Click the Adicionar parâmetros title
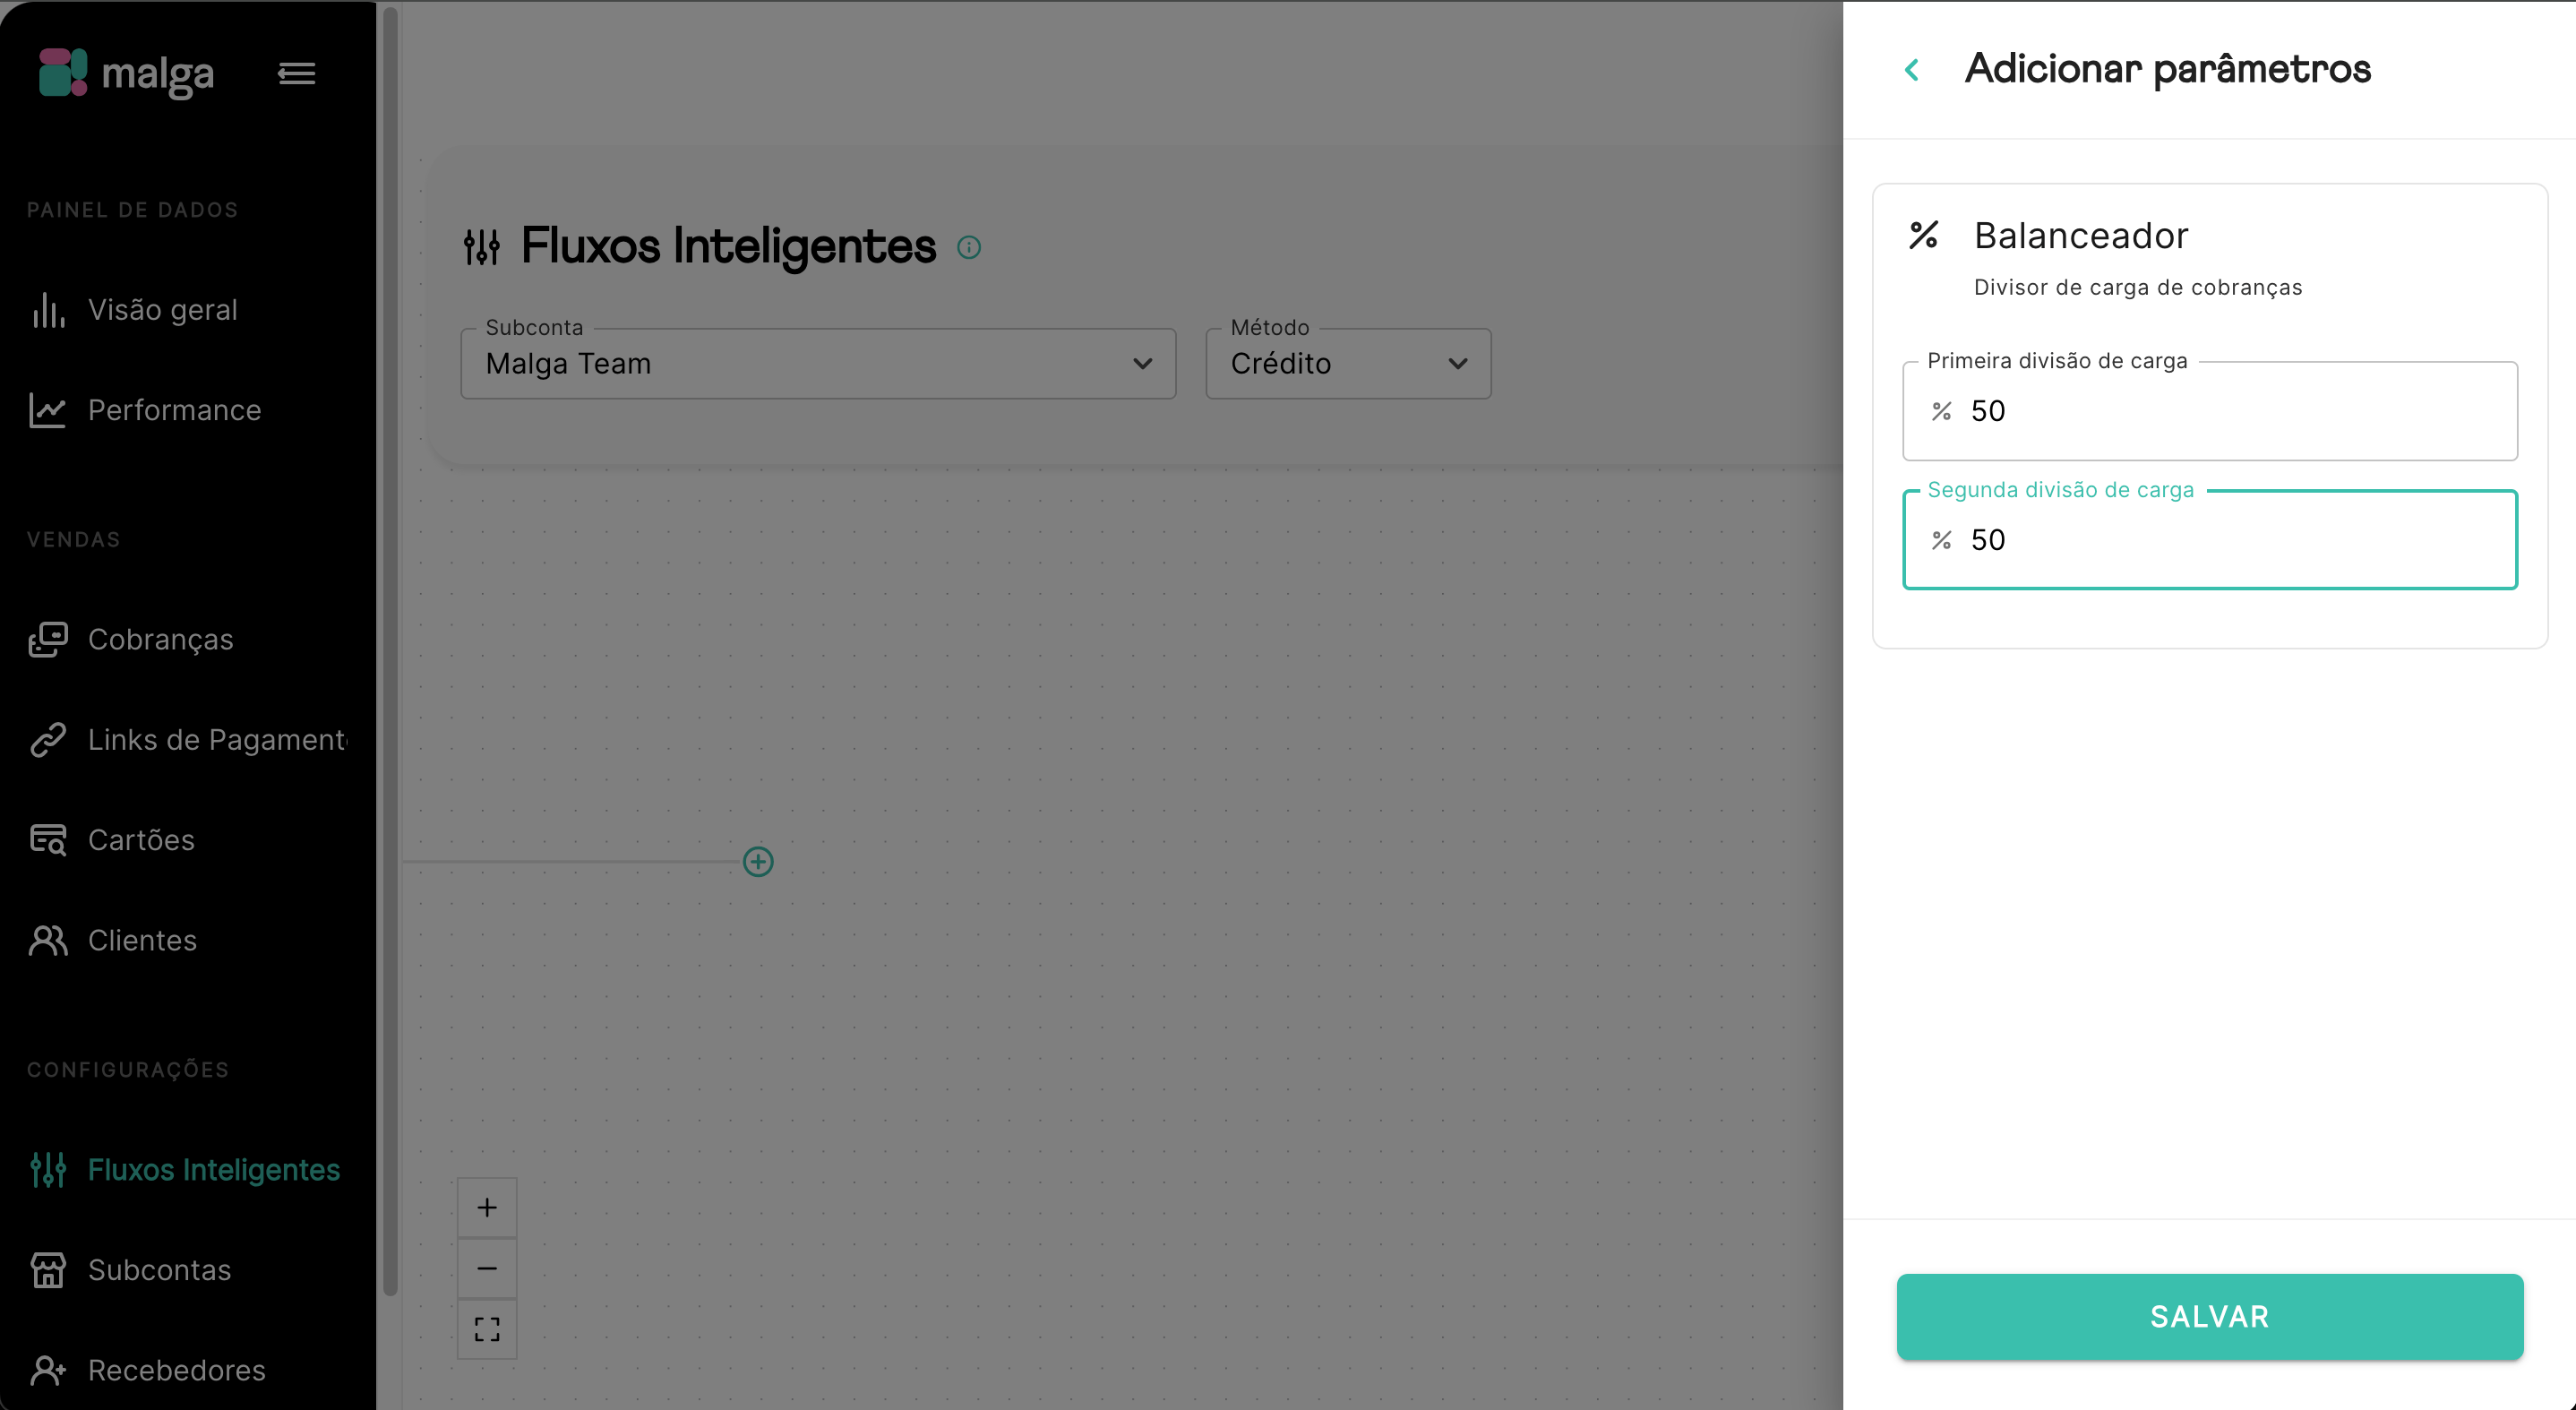The image size is (2576, 1410). pos(2168,69)
